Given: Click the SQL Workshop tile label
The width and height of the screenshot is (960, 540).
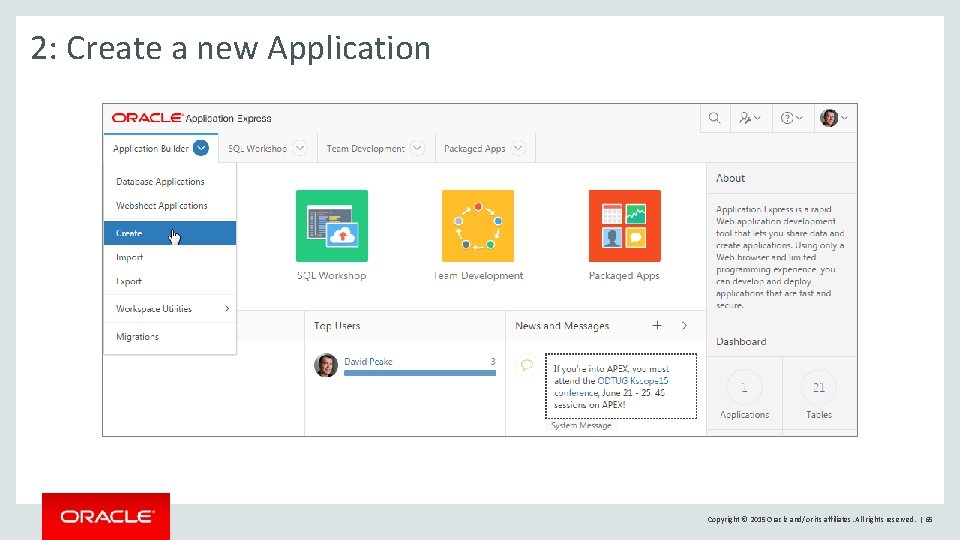Looking at the screenshot, I should click(332, 276).
